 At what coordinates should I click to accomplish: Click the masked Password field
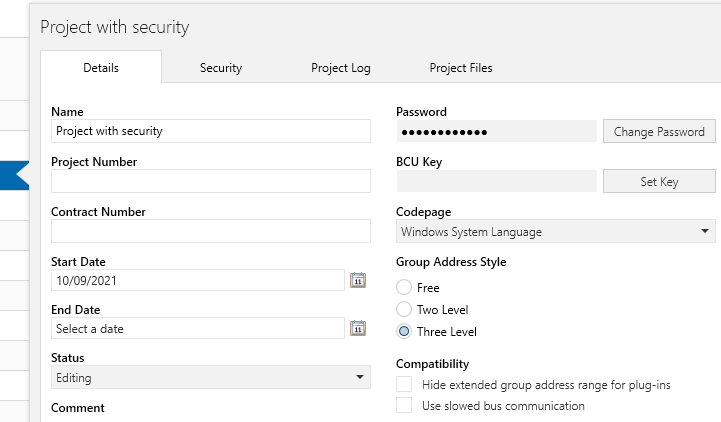497,131
